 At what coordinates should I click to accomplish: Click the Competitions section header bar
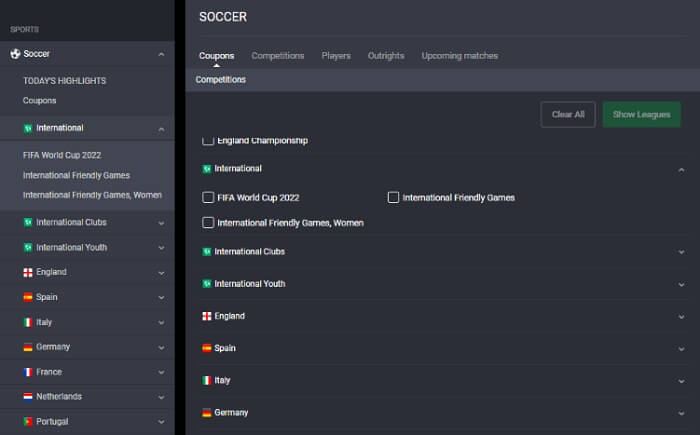(442, 80)
